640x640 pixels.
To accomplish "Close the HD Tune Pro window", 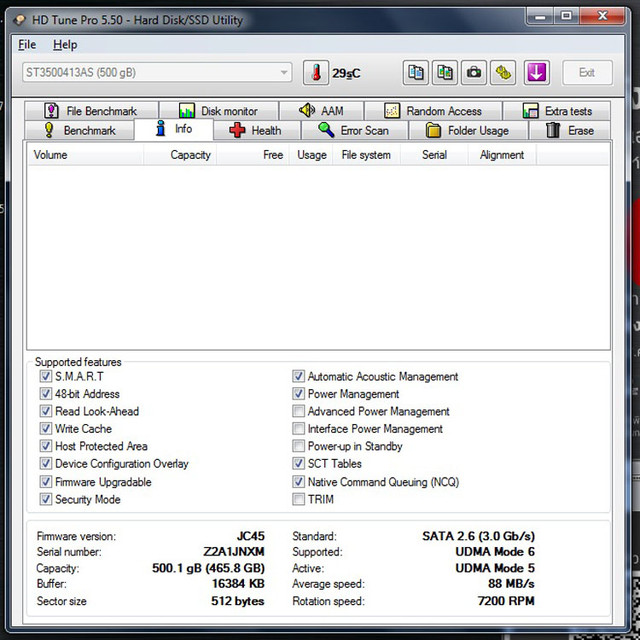I will 602,16.
